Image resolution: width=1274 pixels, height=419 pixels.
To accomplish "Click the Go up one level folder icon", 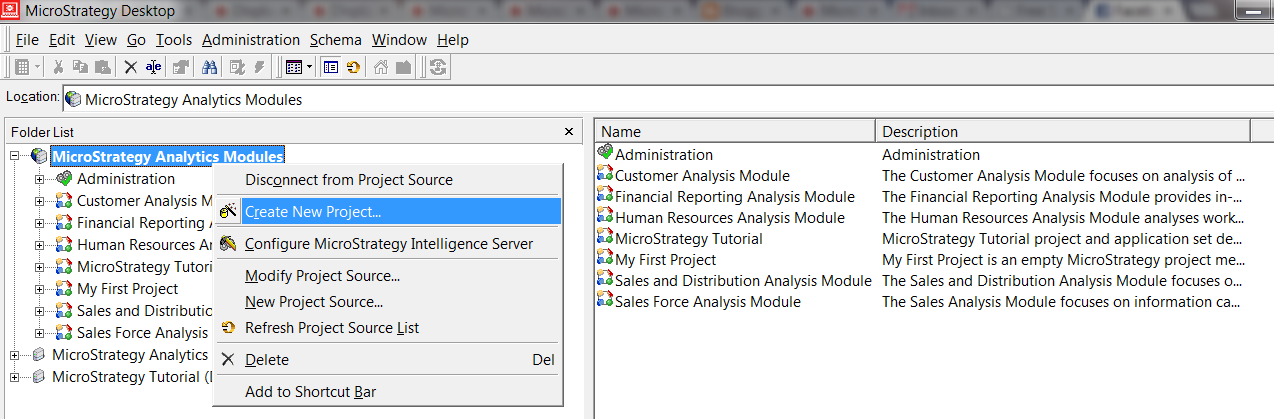I will tap(403, 67).
